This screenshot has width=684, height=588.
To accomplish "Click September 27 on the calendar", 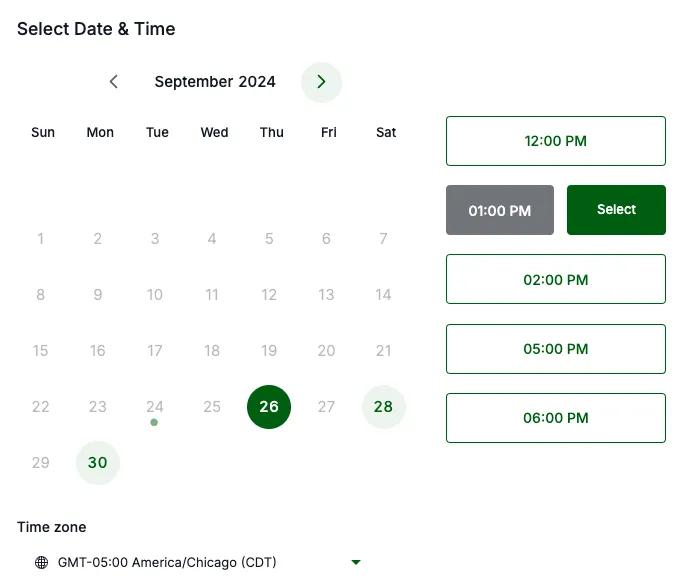I will [326, 407].
